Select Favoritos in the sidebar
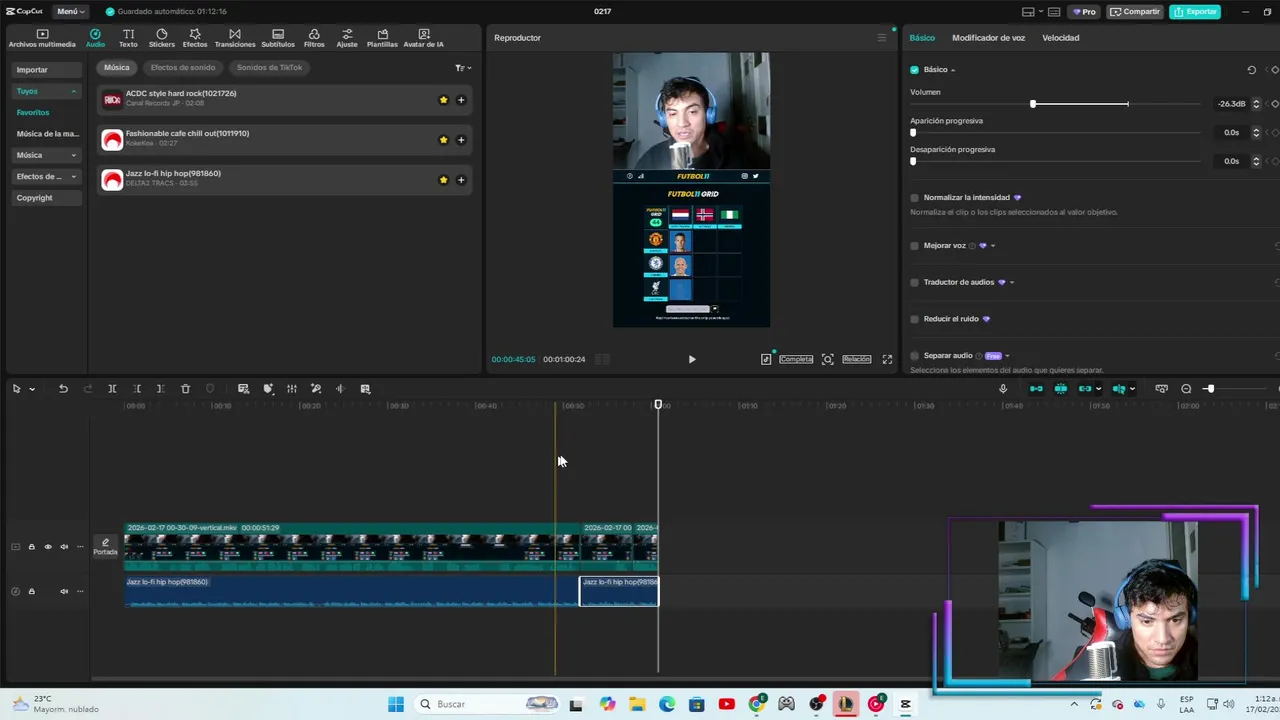 pyautogui.click(x=33, y=112)
